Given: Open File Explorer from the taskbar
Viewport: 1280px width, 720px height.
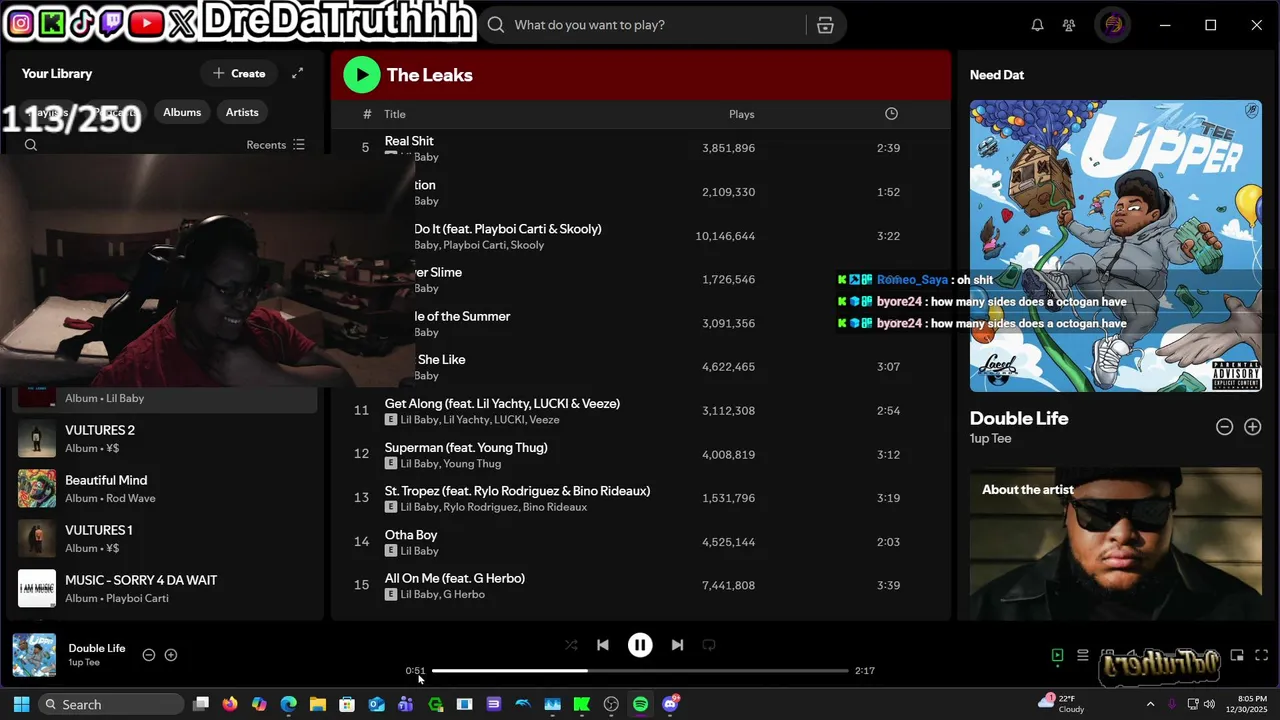Looking at the screenshot, I should click(318, 704).
